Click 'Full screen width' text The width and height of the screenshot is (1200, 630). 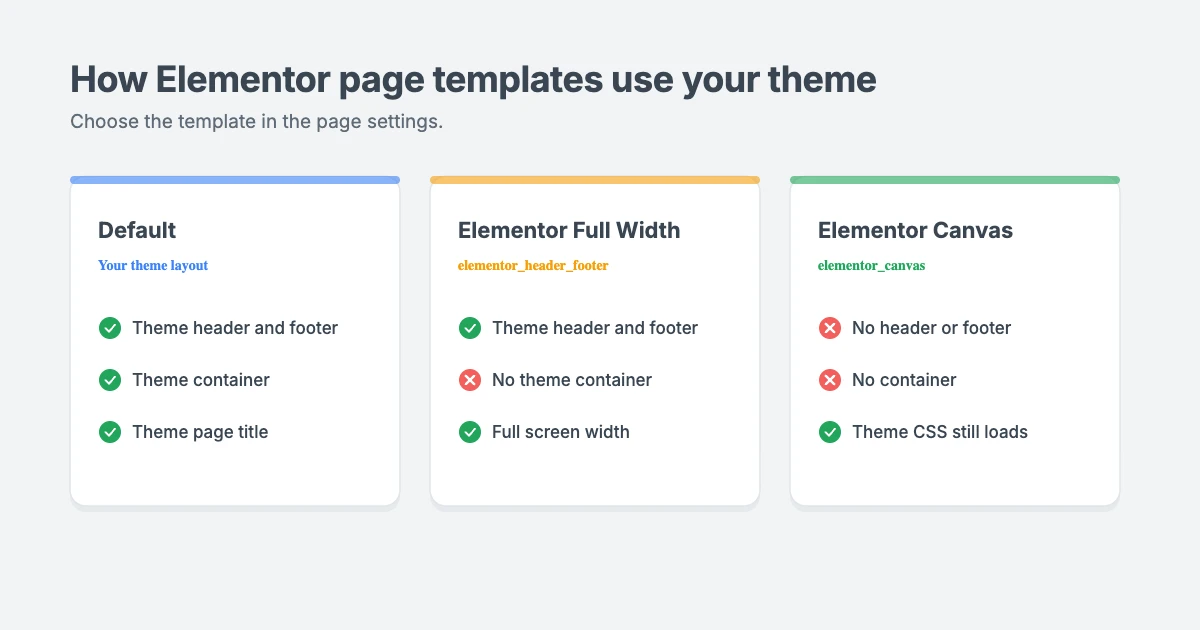click(x=561, y=432)
